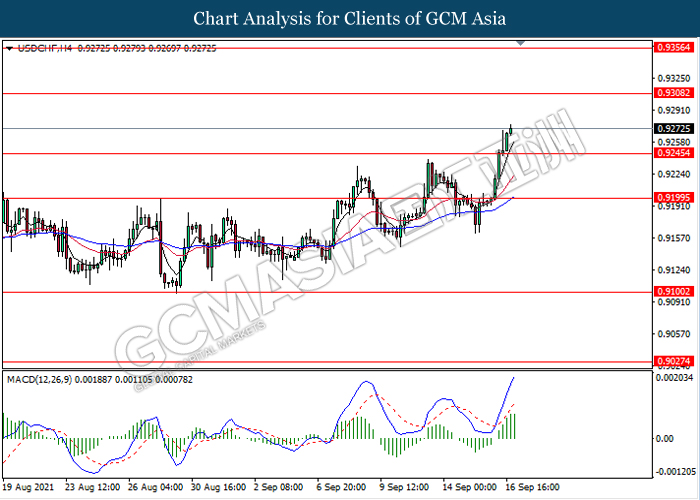This screenshot has height=500, width=700.
Task: Click the latest green MACD histogram bar
Action: (514, 425)
